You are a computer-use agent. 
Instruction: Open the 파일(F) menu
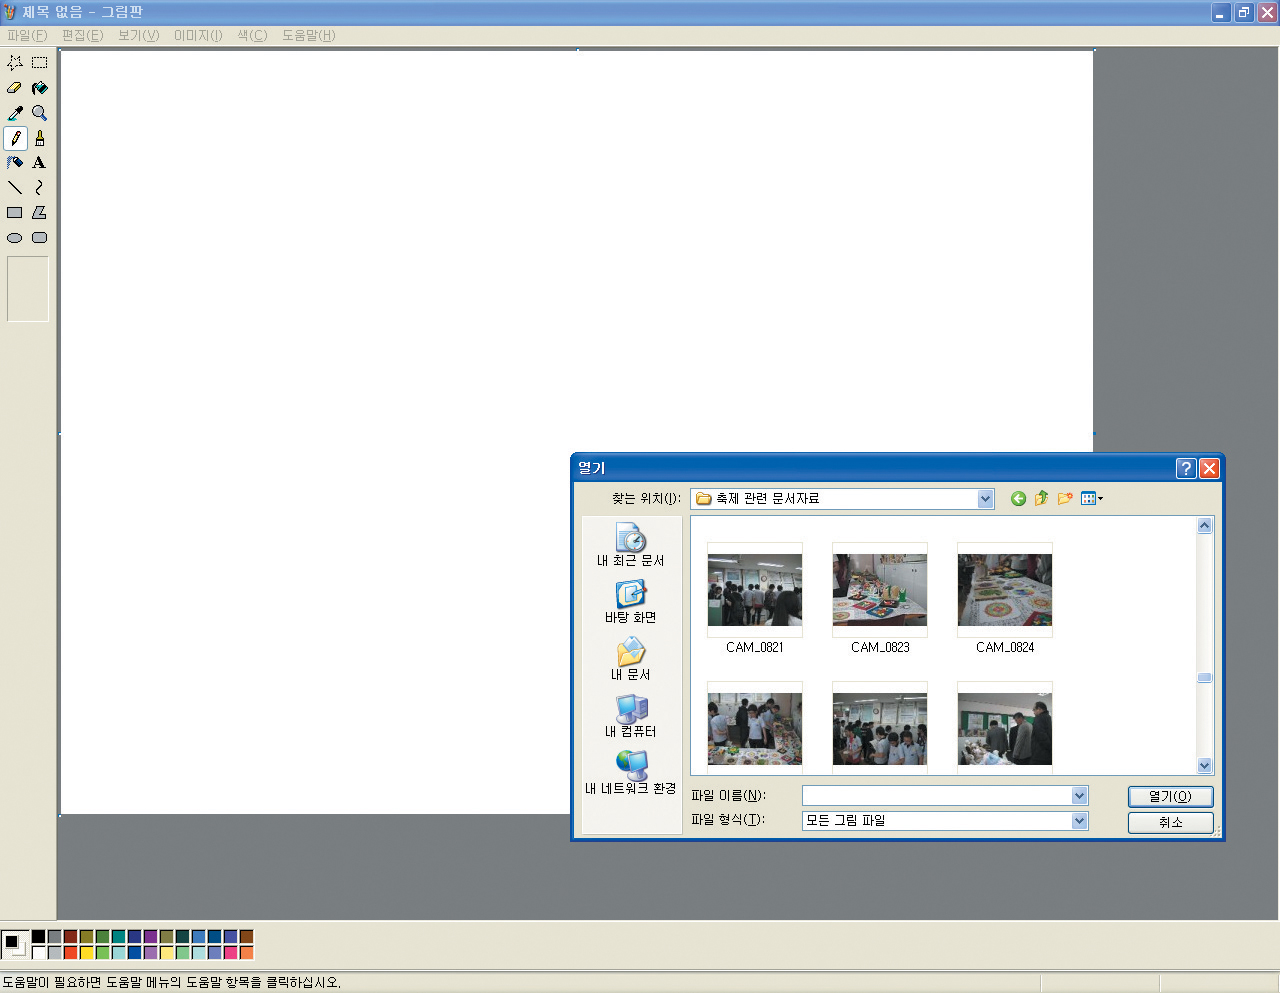tap(27, 35)
